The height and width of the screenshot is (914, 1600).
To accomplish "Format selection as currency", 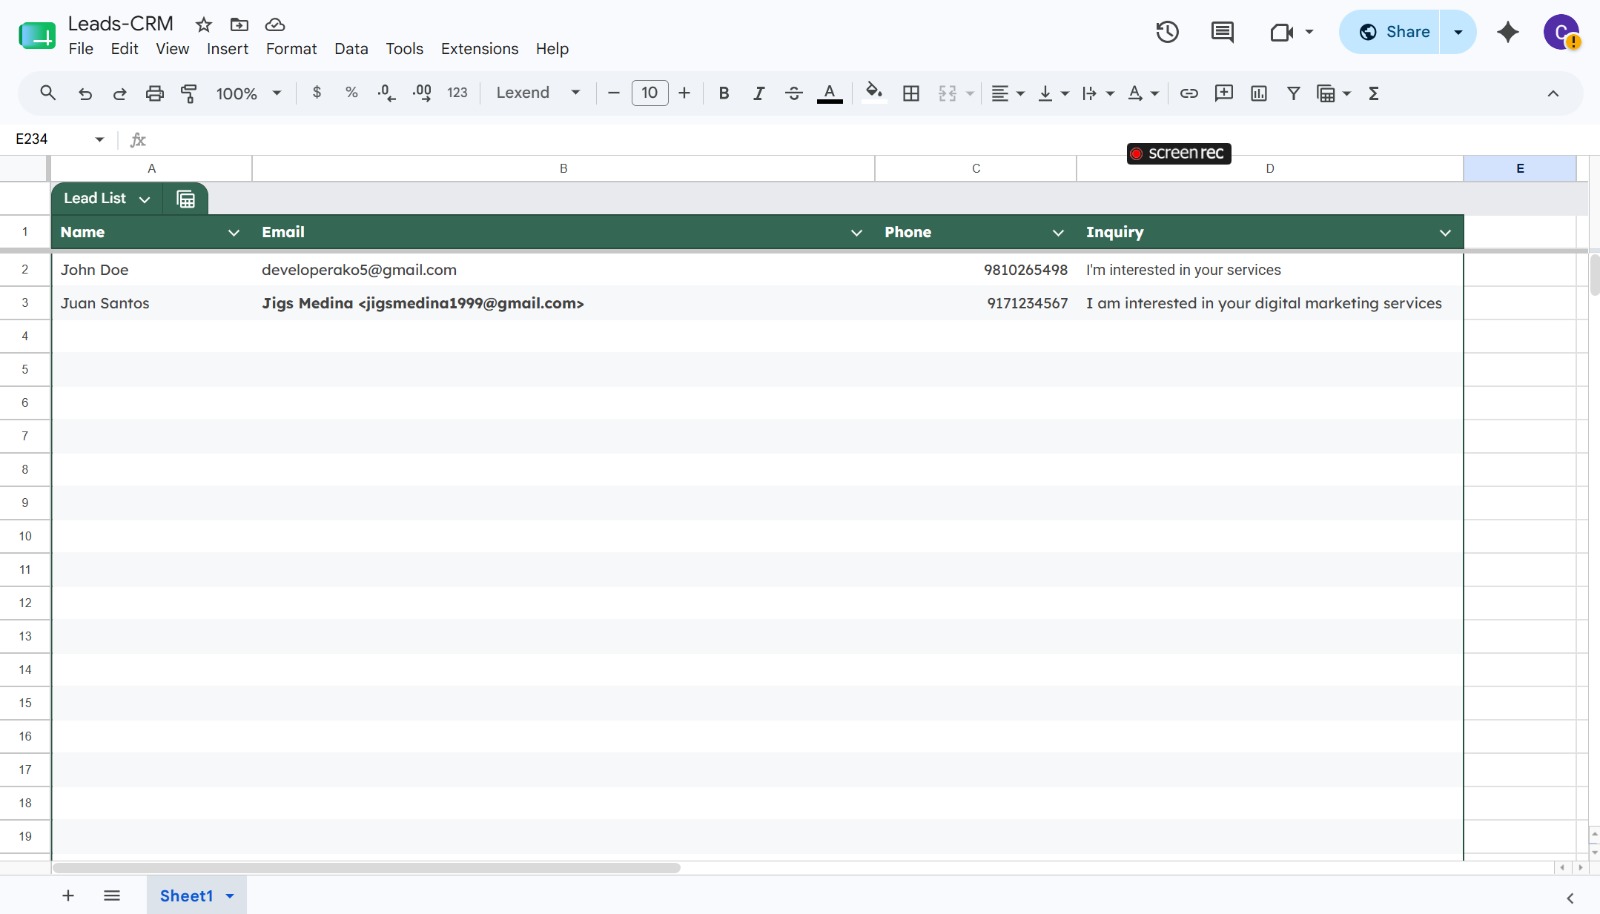I will pyautogui.click(x=317, y=93).
